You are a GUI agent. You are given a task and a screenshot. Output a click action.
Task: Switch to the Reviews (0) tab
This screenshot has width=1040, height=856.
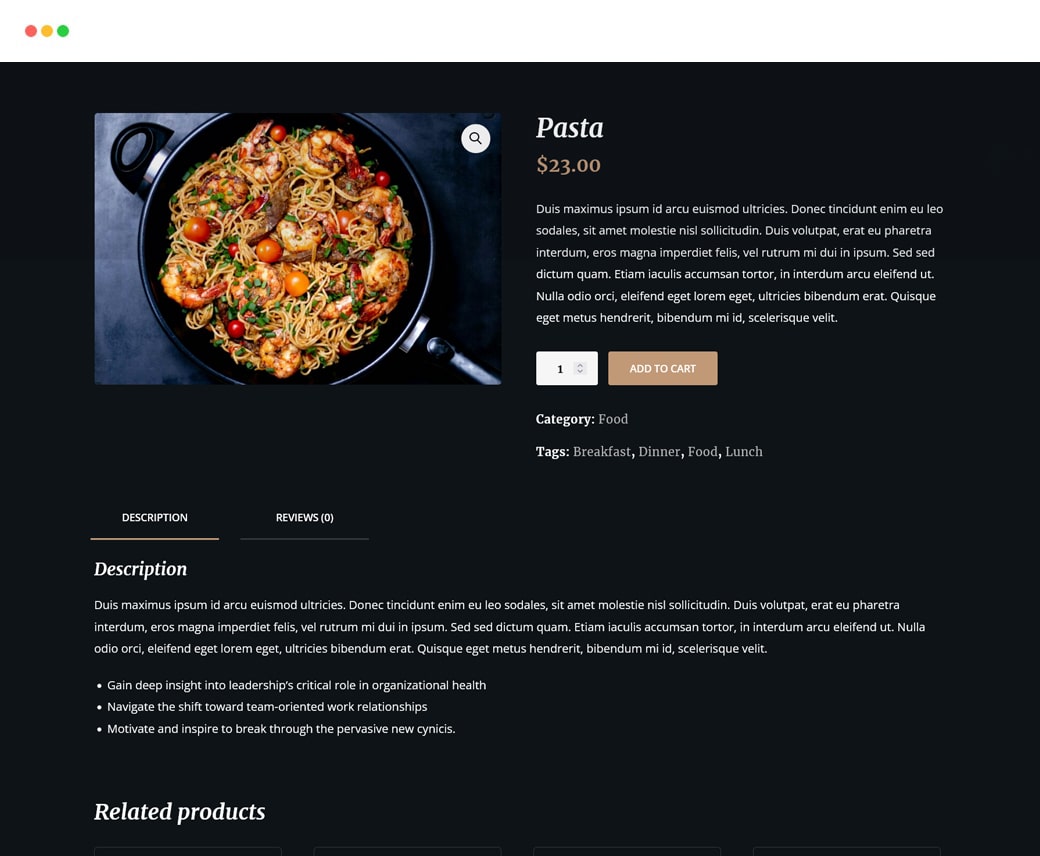(x=304, y=518)
